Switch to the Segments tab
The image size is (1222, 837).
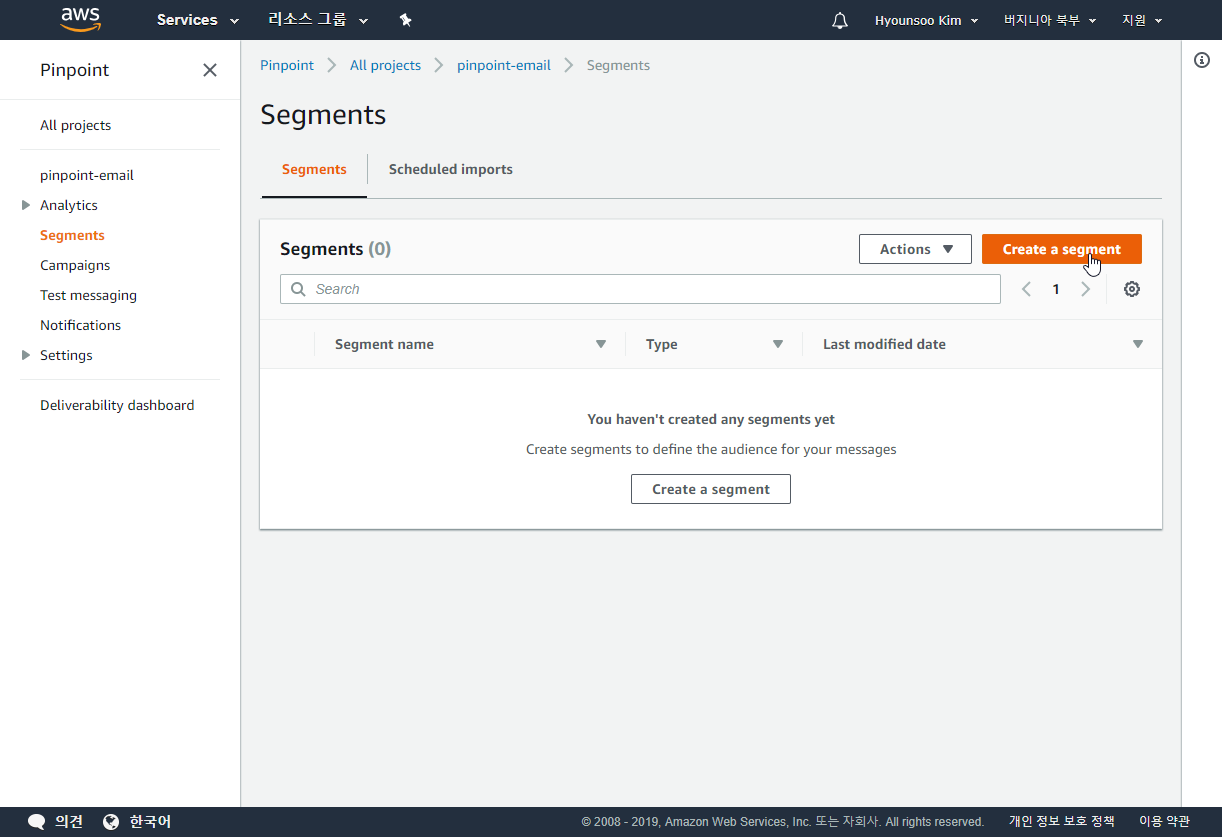click(314, 169)
